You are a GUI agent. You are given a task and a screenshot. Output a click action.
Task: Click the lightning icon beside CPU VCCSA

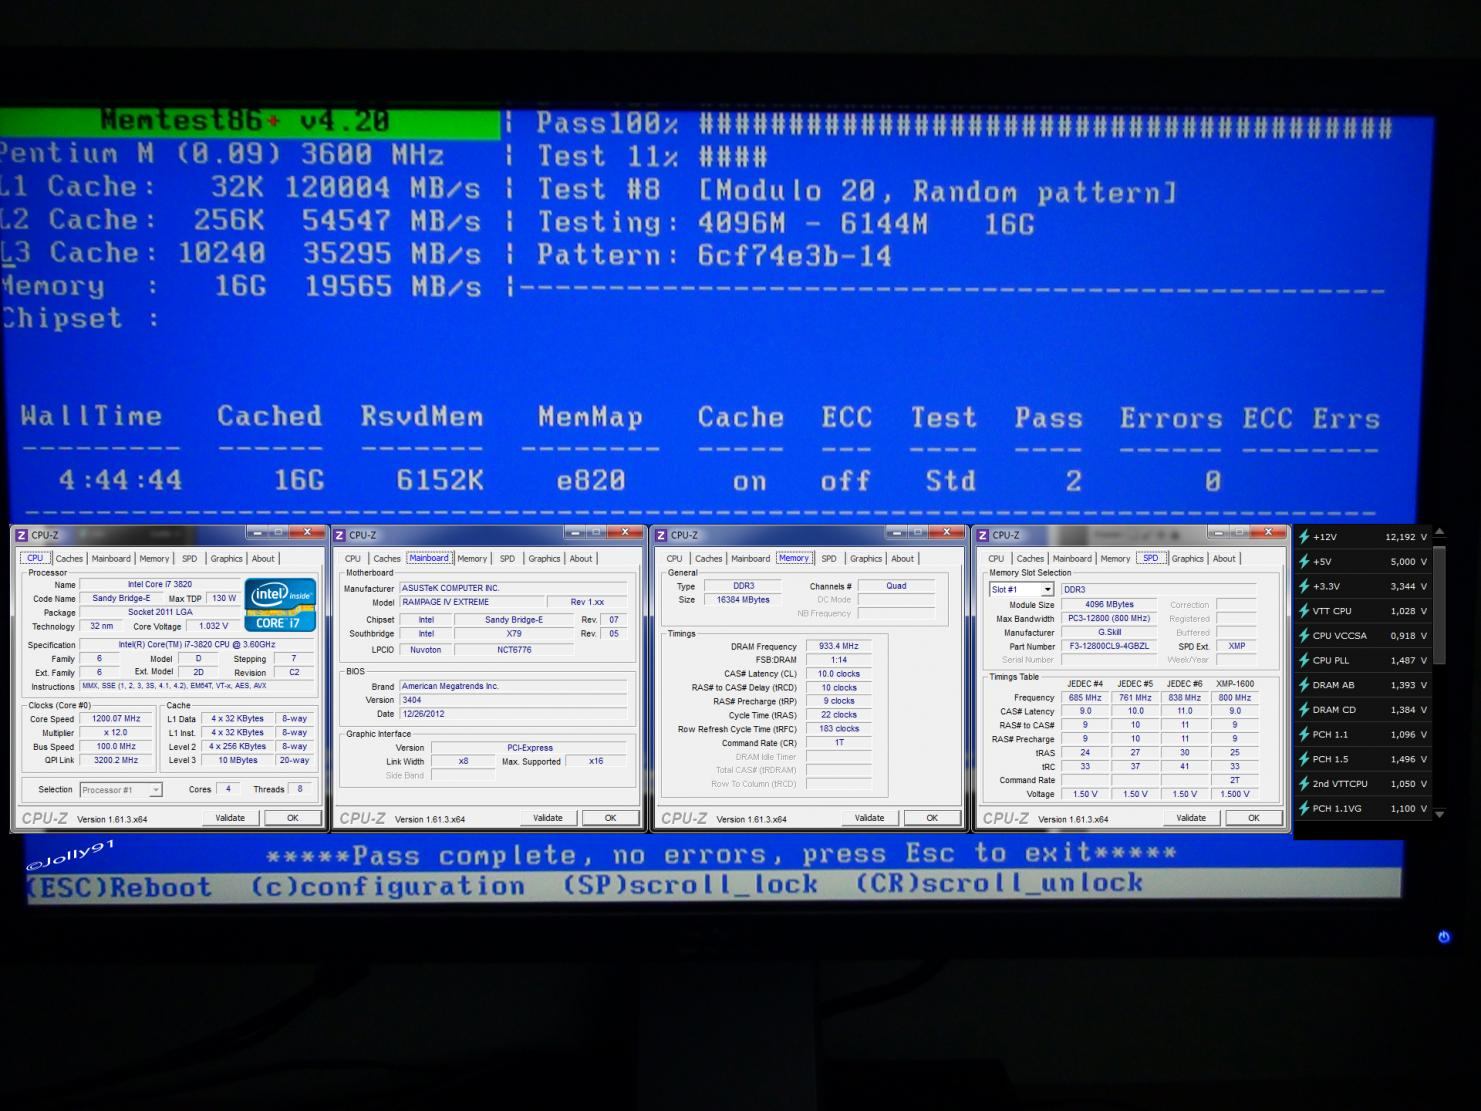(x=1304, y=636)
